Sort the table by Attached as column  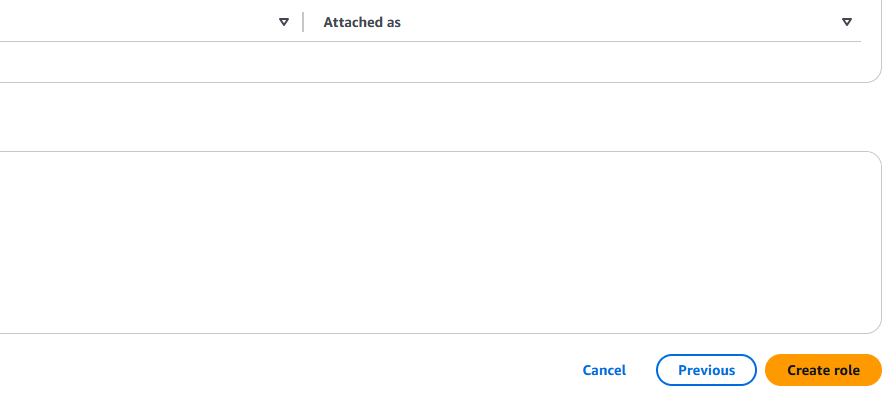362,22
